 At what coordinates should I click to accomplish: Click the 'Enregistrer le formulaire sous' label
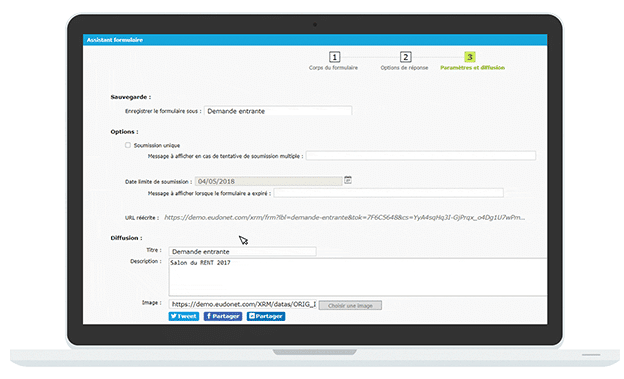163,111
